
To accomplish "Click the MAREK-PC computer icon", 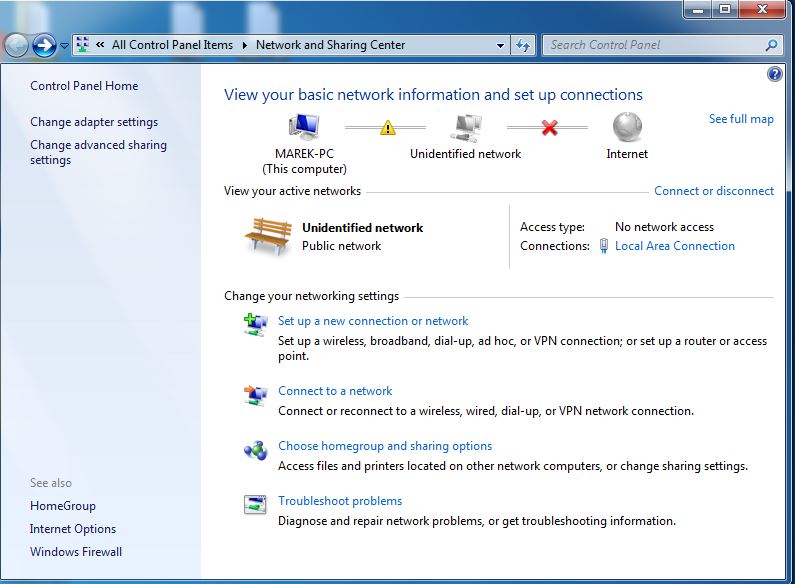I will click(x=303, y=127).
